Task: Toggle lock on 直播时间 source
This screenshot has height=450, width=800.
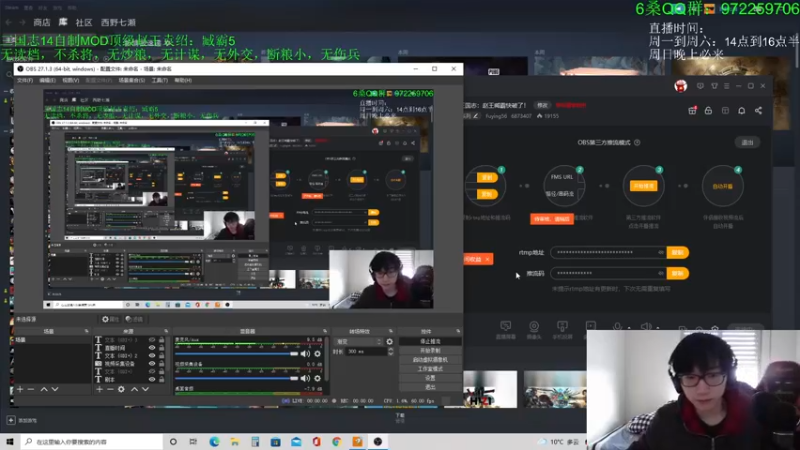Action: [x=162, y=347]
